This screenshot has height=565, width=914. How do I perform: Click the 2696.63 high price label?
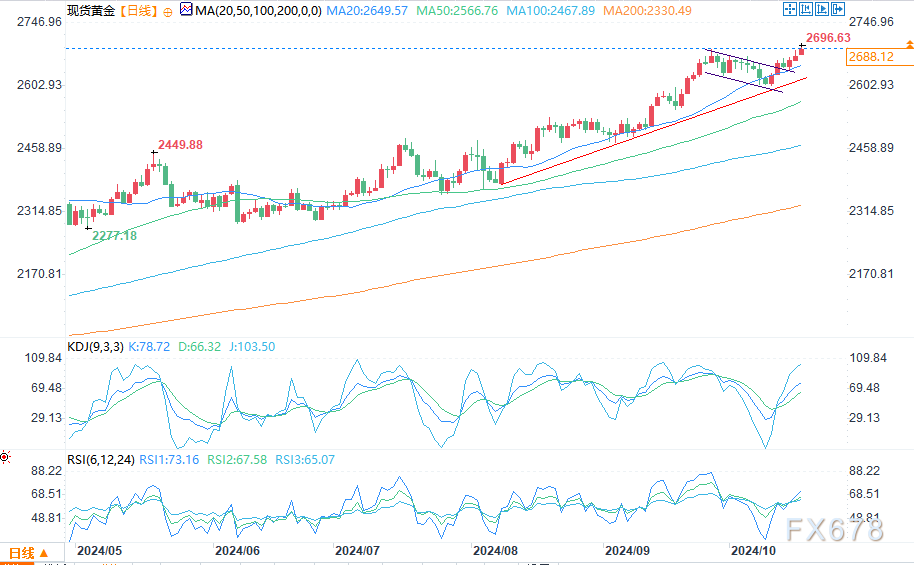pyautogui.click(x=829, y=37)
